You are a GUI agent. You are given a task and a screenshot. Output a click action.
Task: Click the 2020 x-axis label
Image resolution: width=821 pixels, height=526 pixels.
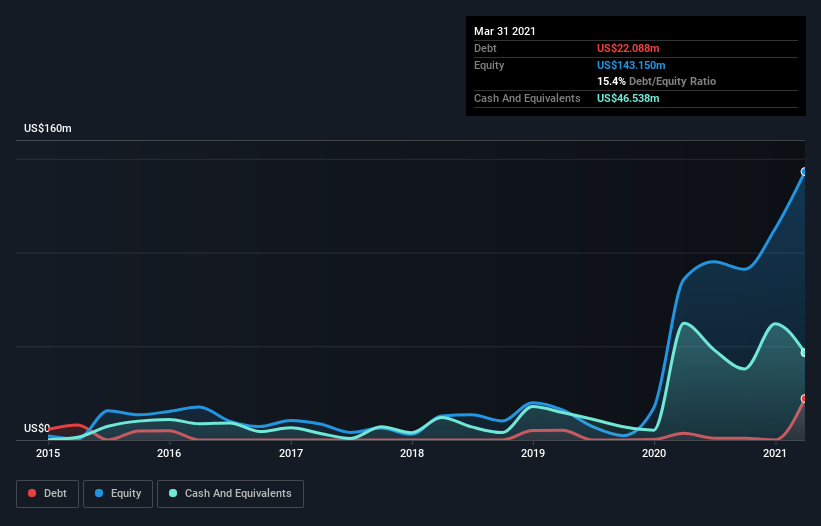click(654, 453)
